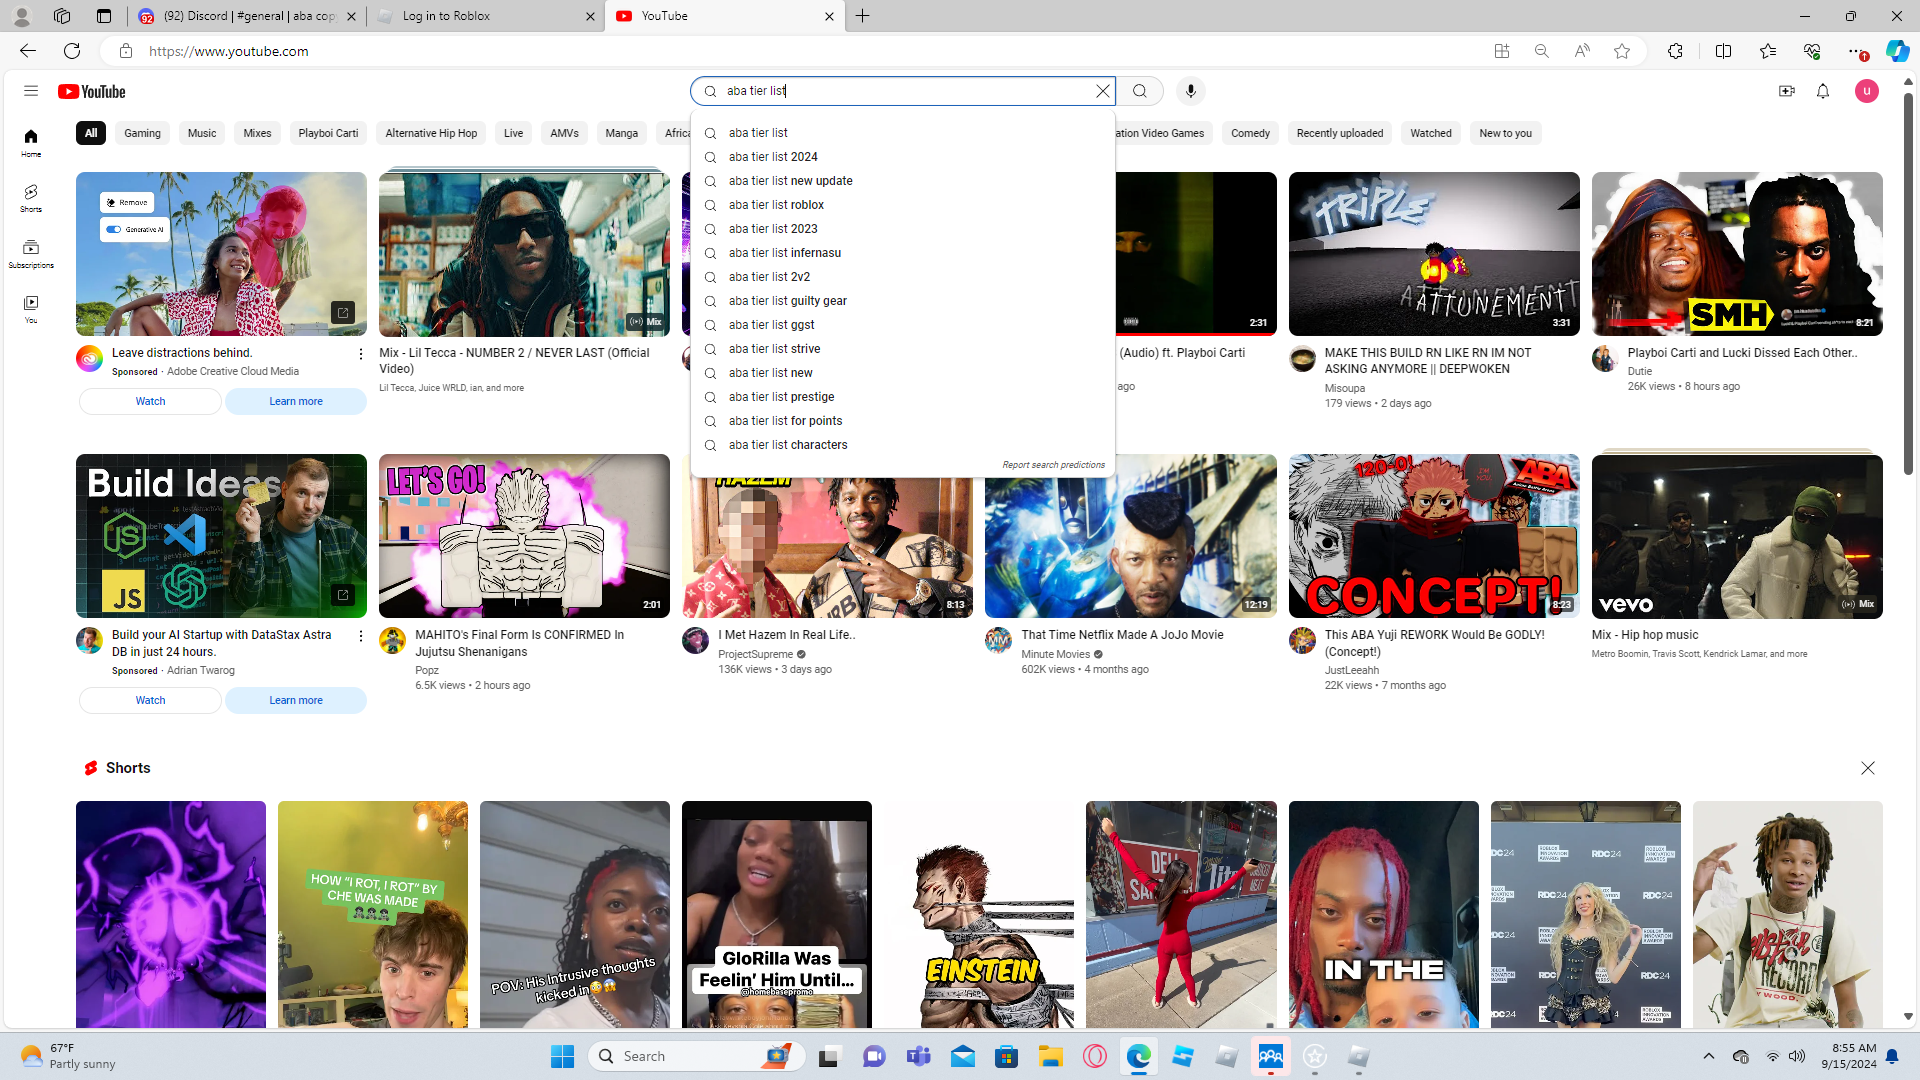Open the Lil Tecca Mix thumbnail

tap(524, 254)
